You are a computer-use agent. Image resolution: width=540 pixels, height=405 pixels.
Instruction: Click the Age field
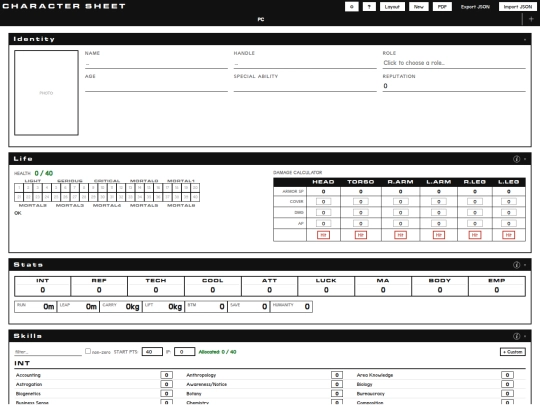pyautogui.click(x=156, y=86)
